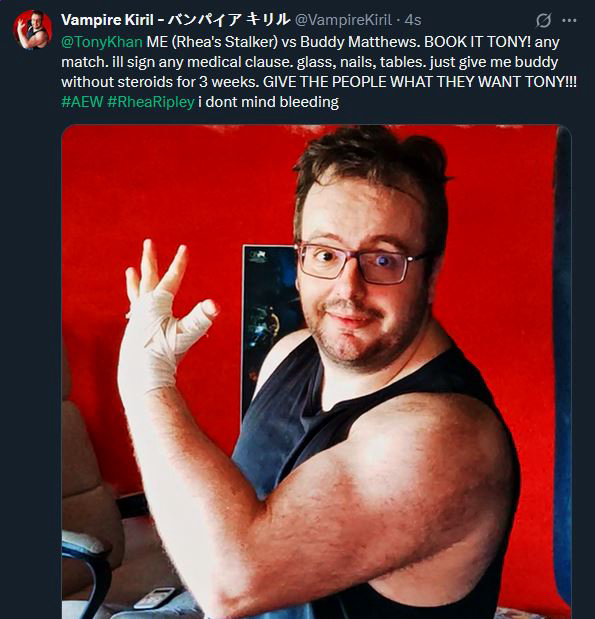The height and width of the screenshot is (619, 595).
Task: Open the @TonyKhan mention link
Action: pyautogui.click(x=102, y=42)
